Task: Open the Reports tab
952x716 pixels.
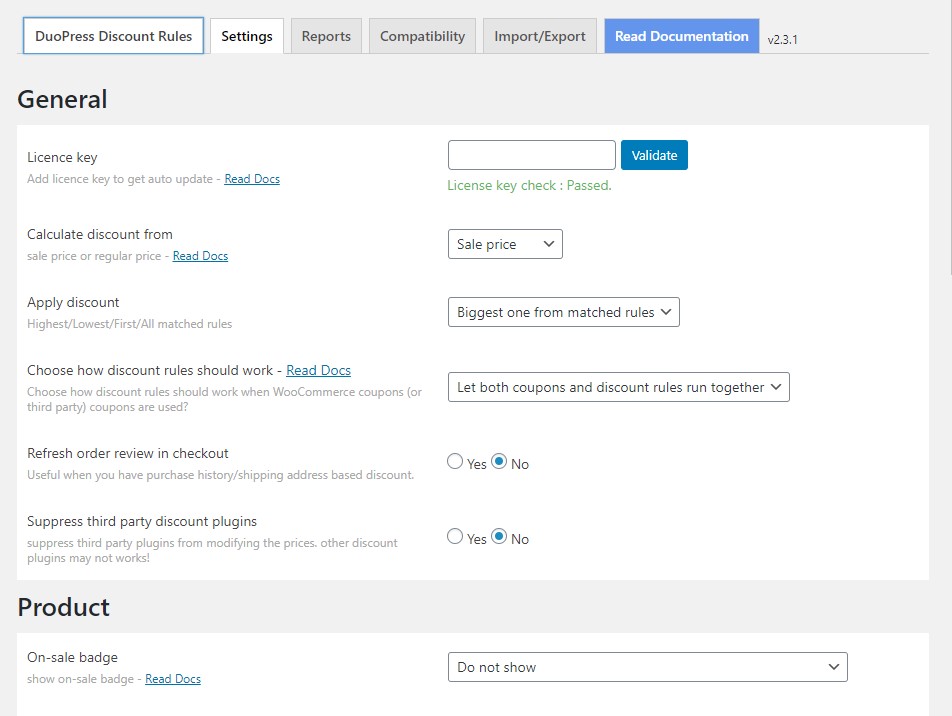Action: coord(326,36)
